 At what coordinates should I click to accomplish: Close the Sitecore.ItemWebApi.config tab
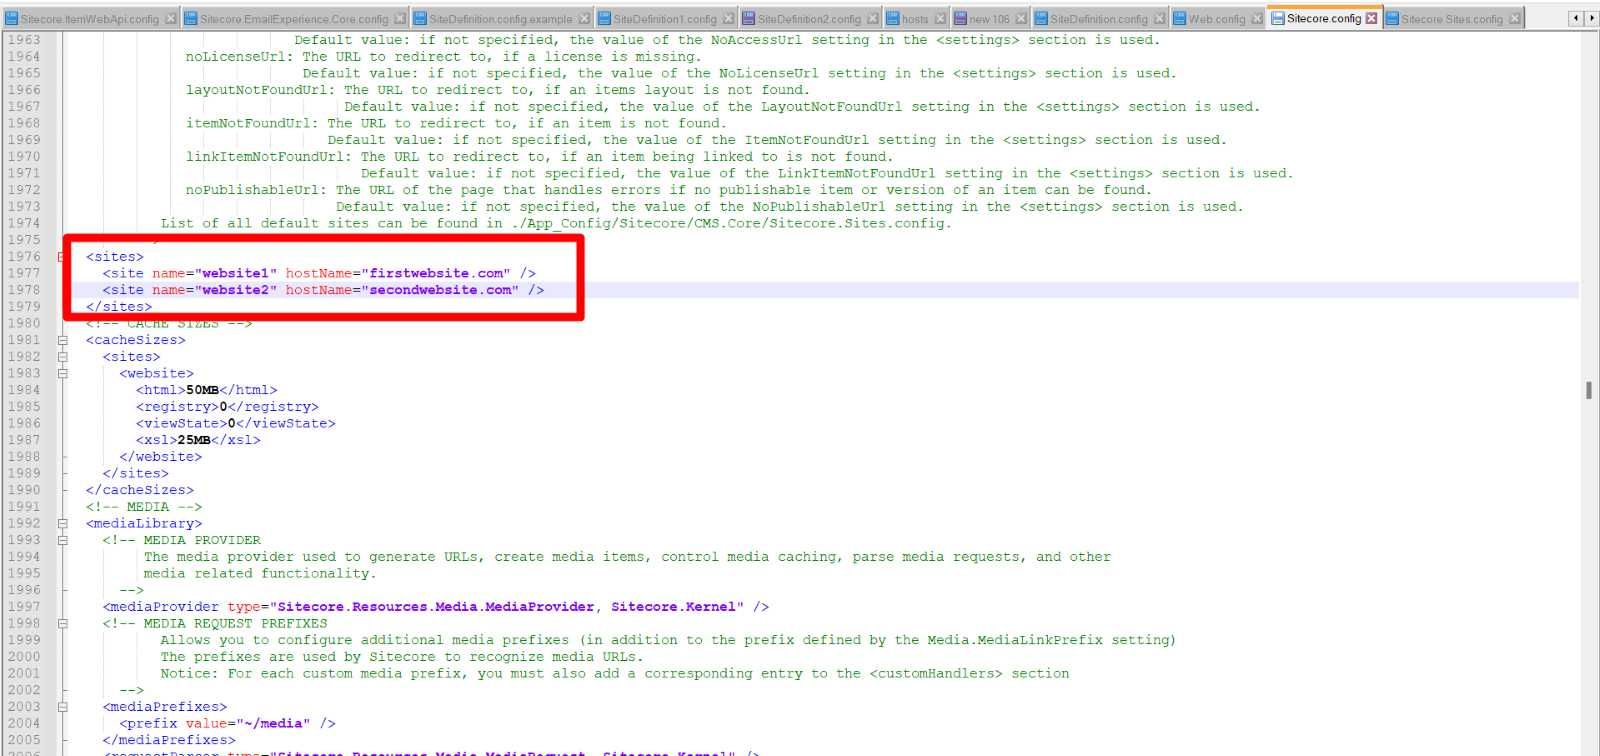click(171, 18)
